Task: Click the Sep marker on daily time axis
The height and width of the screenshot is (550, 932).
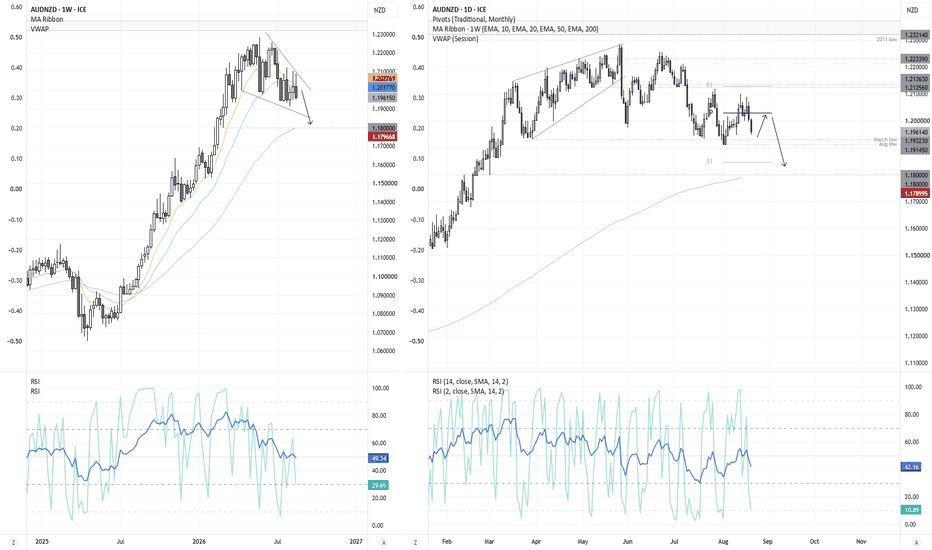Action: pyautogui.click(x=767, y=542)
